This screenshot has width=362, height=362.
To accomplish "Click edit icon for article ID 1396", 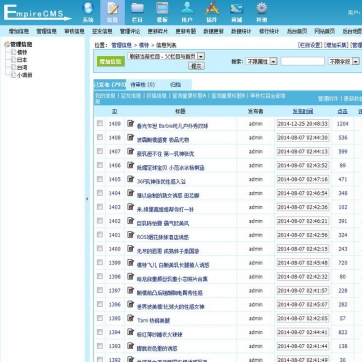I will click(x=130, y=304).
